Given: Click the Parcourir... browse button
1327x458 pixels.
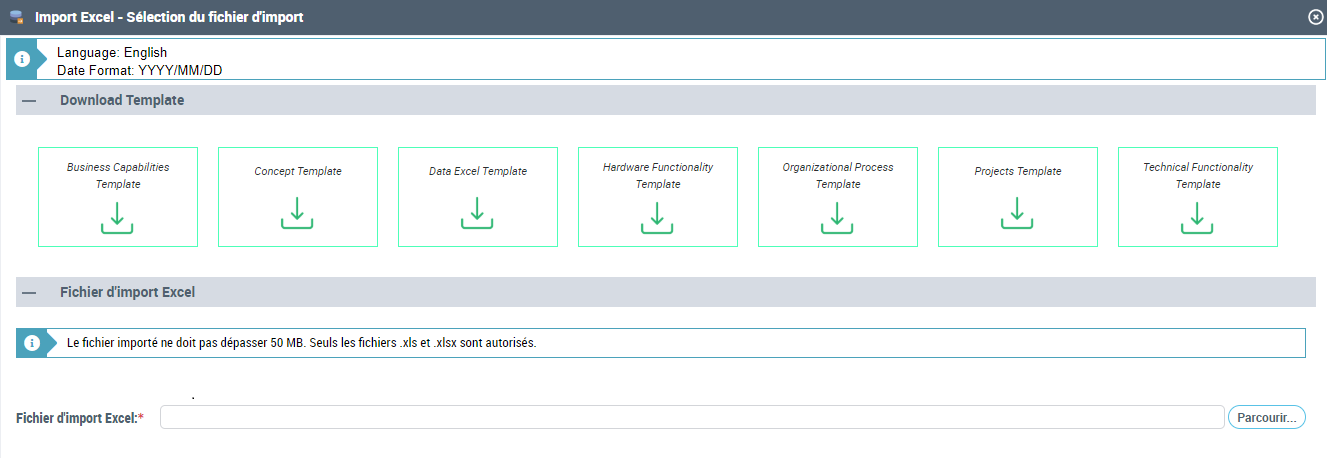Looking at the screenshot, I should (1266, 418).
